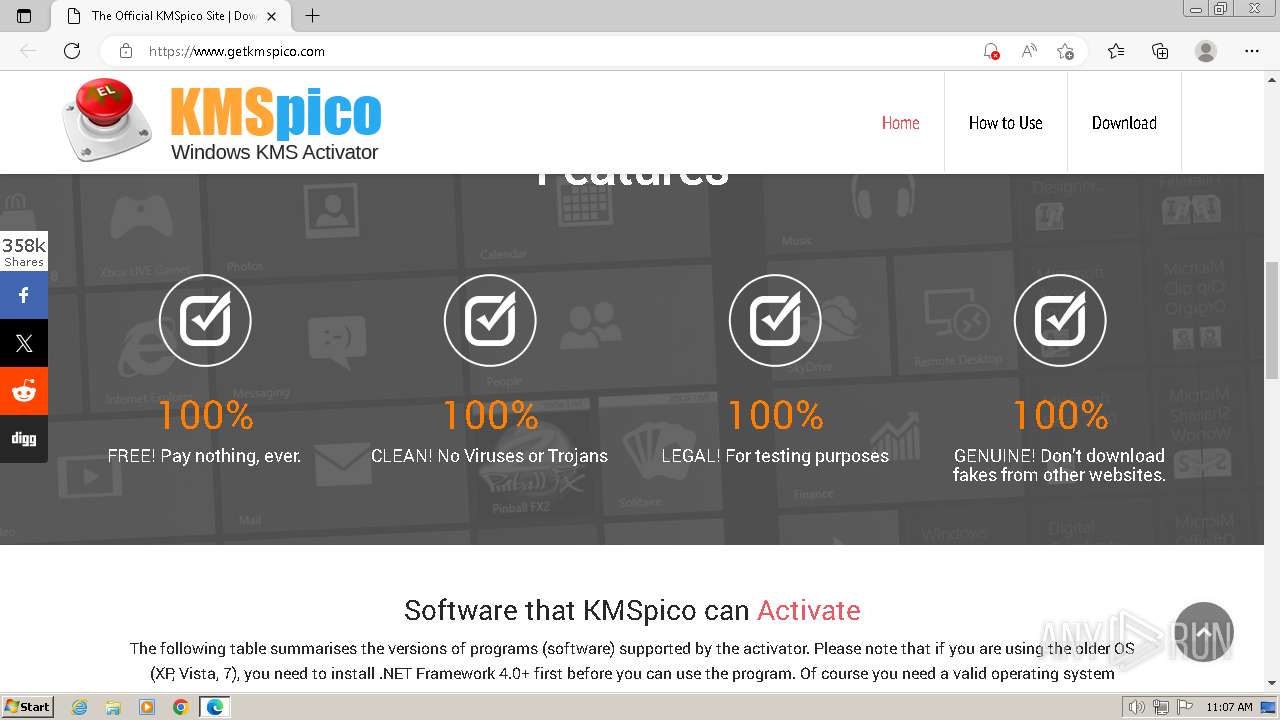Click 'LEGAL! For testing purposes' text
Screen dimensions: 1280x720
(x=775, y=456)
